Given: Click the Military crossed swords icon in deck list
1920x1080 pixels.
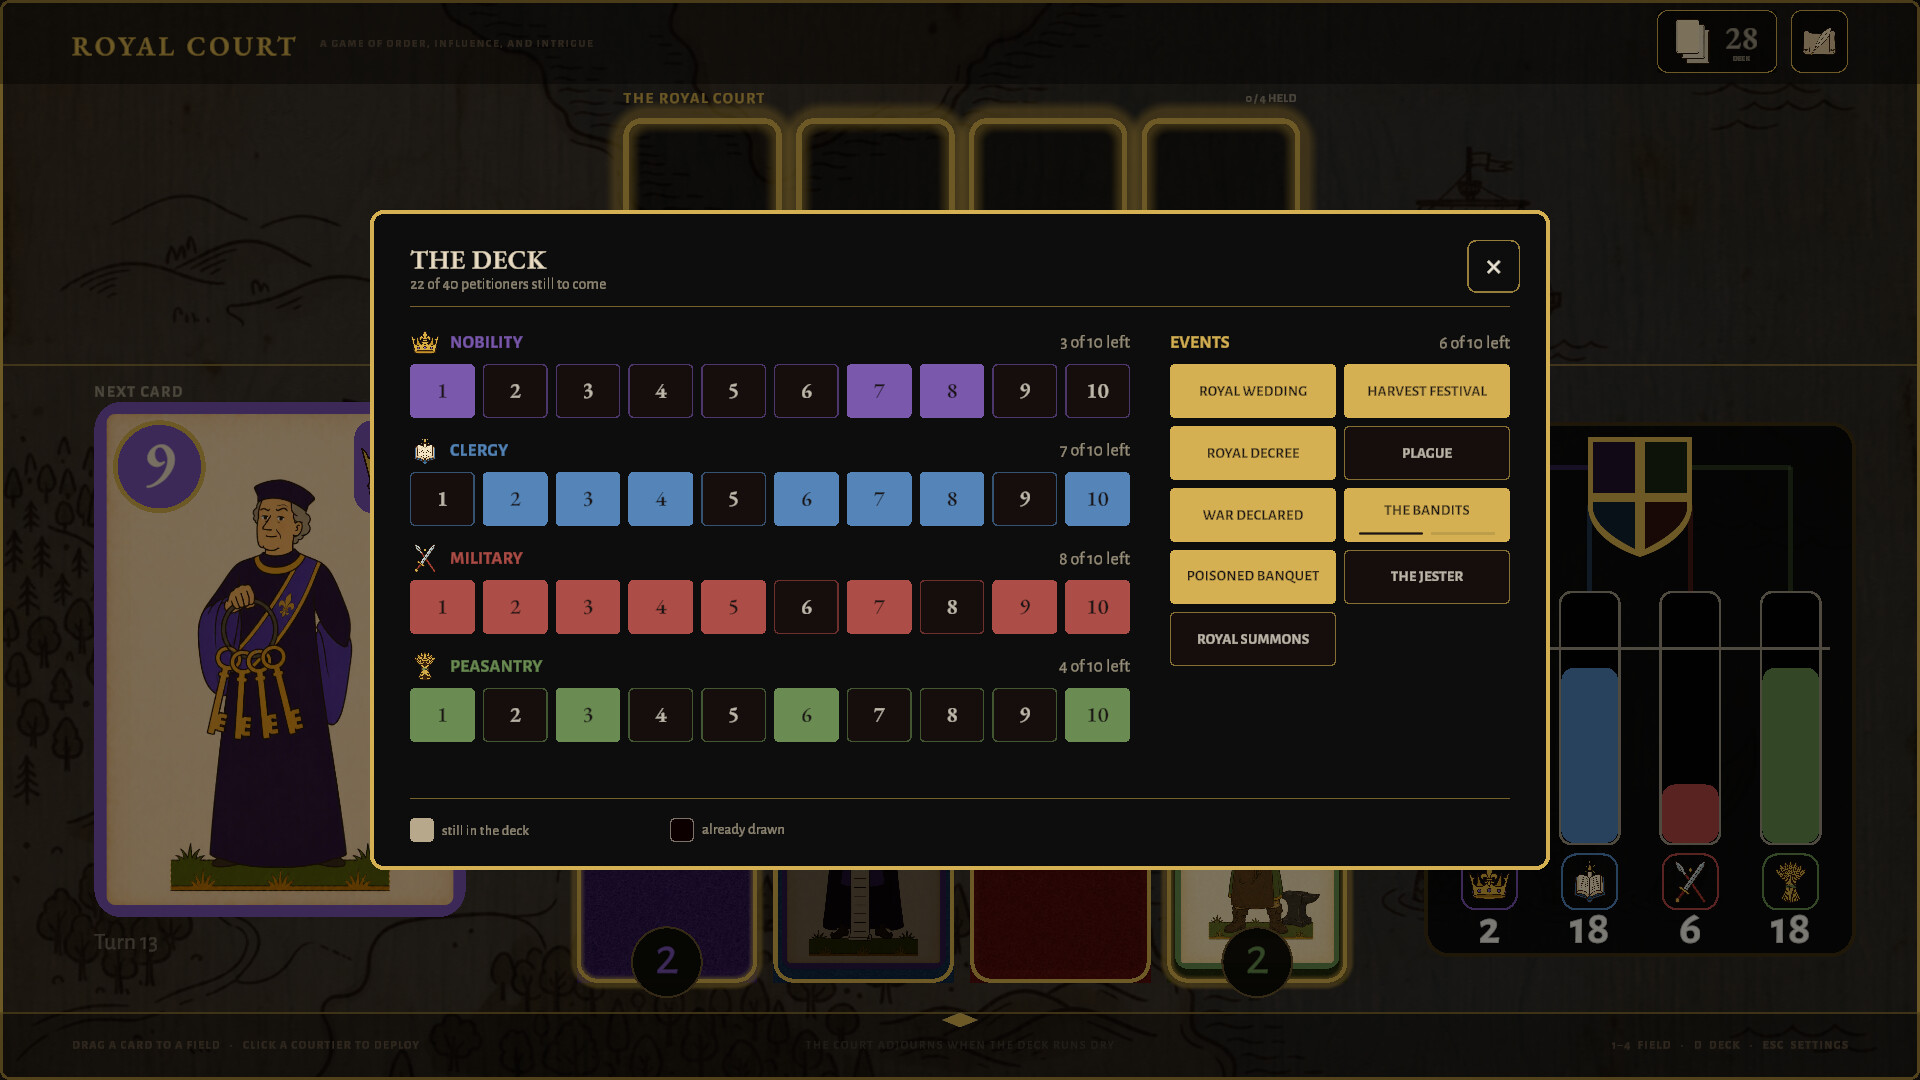Looking at the screenshot, I should coord(425,558).
